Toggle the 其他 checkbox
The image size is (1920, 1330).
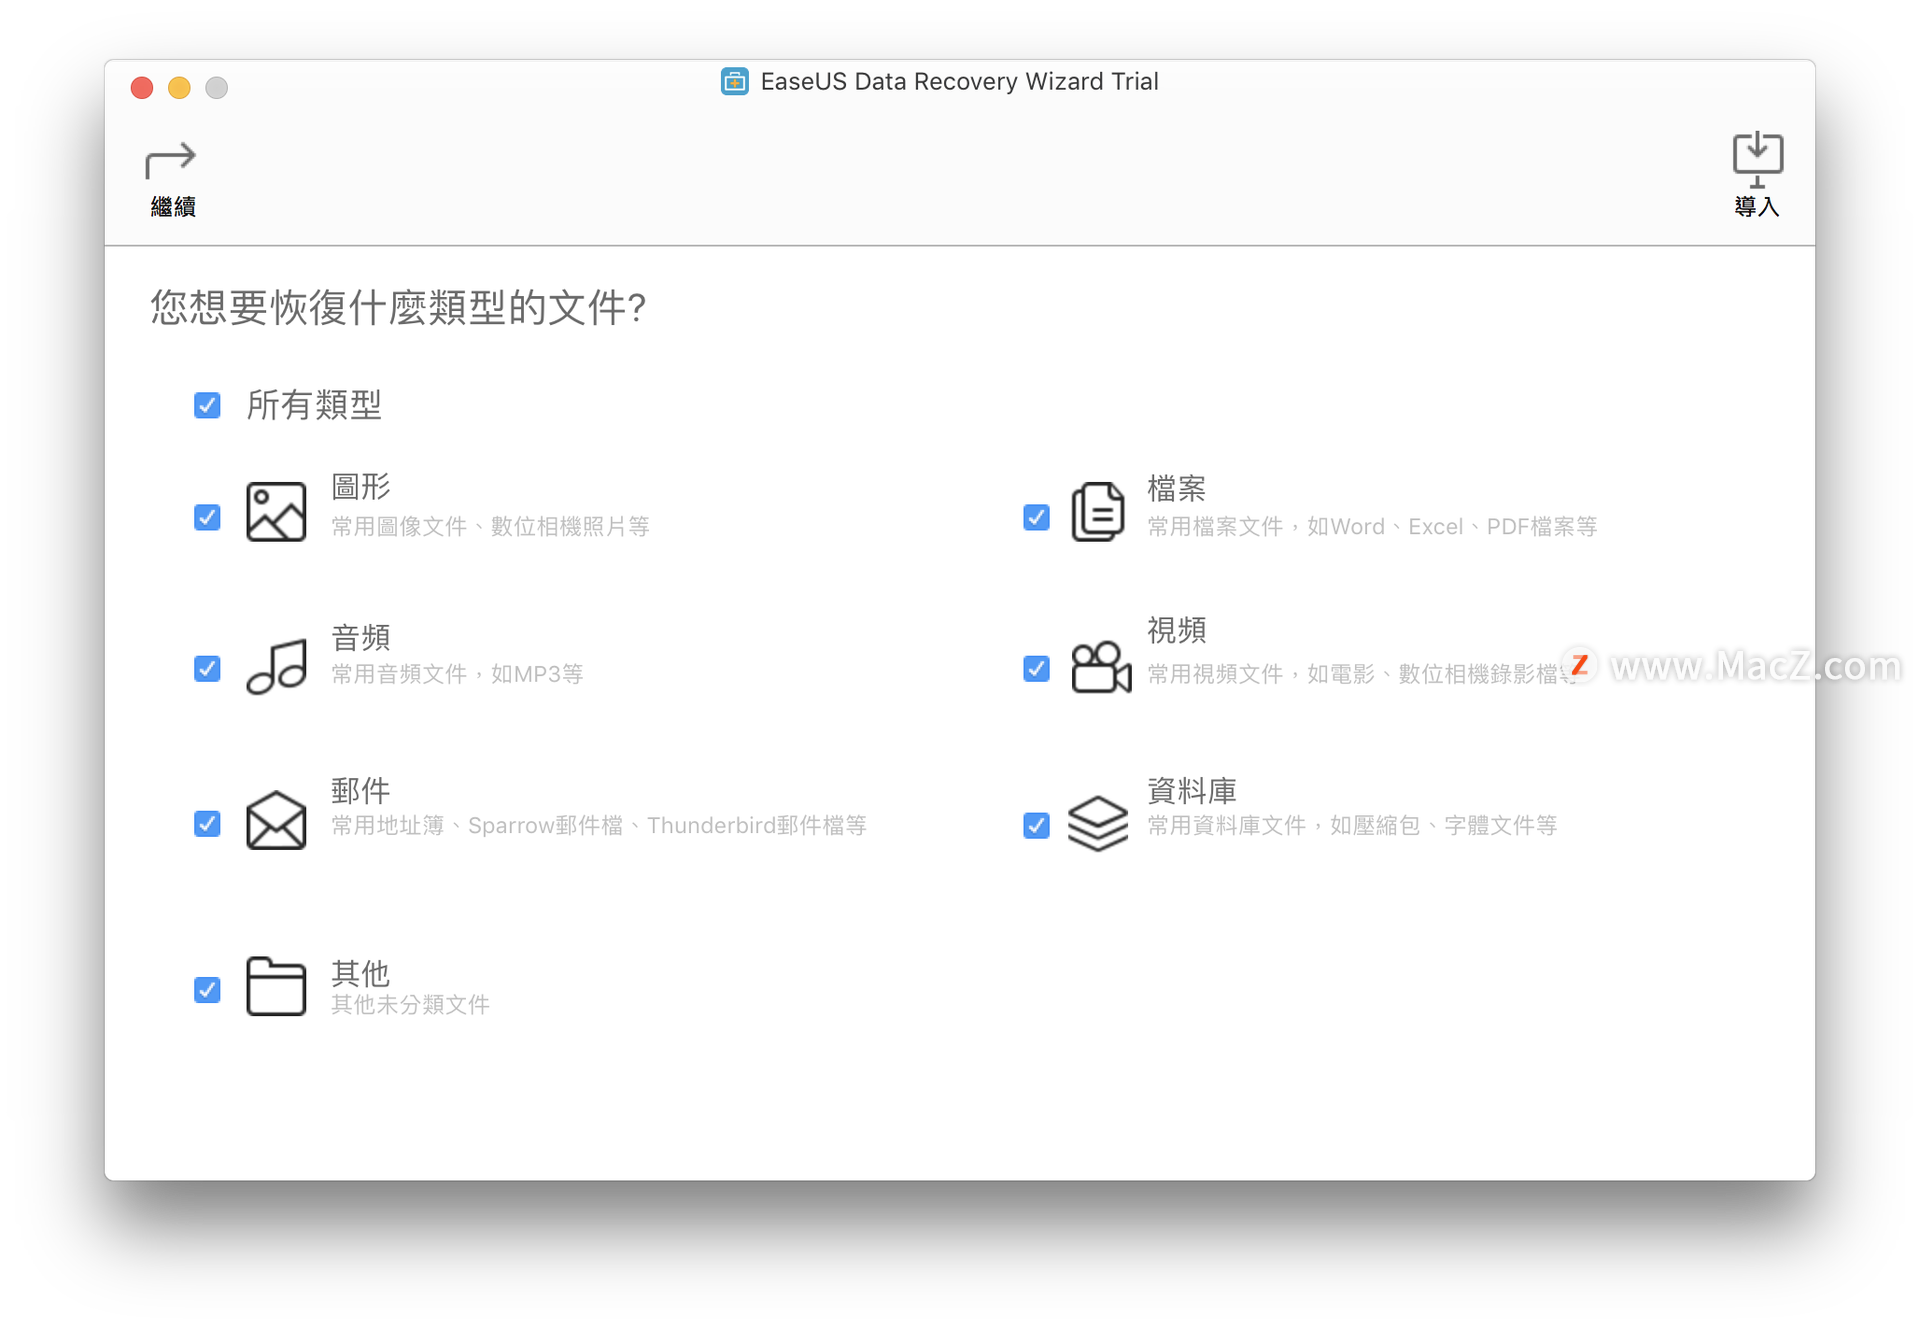click(x=207, y=990)
